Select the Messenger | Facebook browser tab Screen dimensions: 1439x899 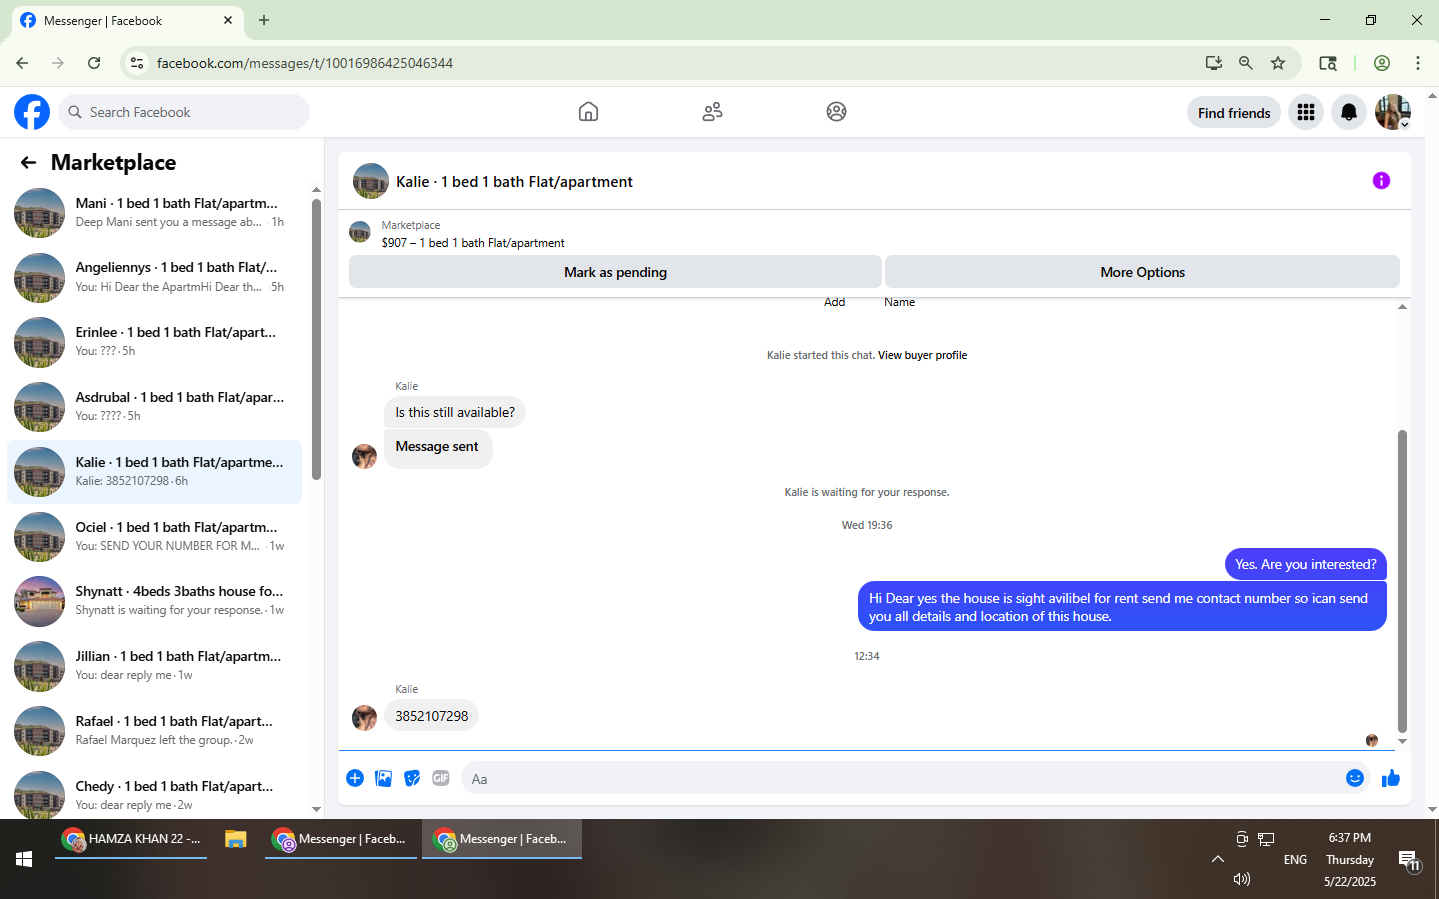(x=127, y=21)
